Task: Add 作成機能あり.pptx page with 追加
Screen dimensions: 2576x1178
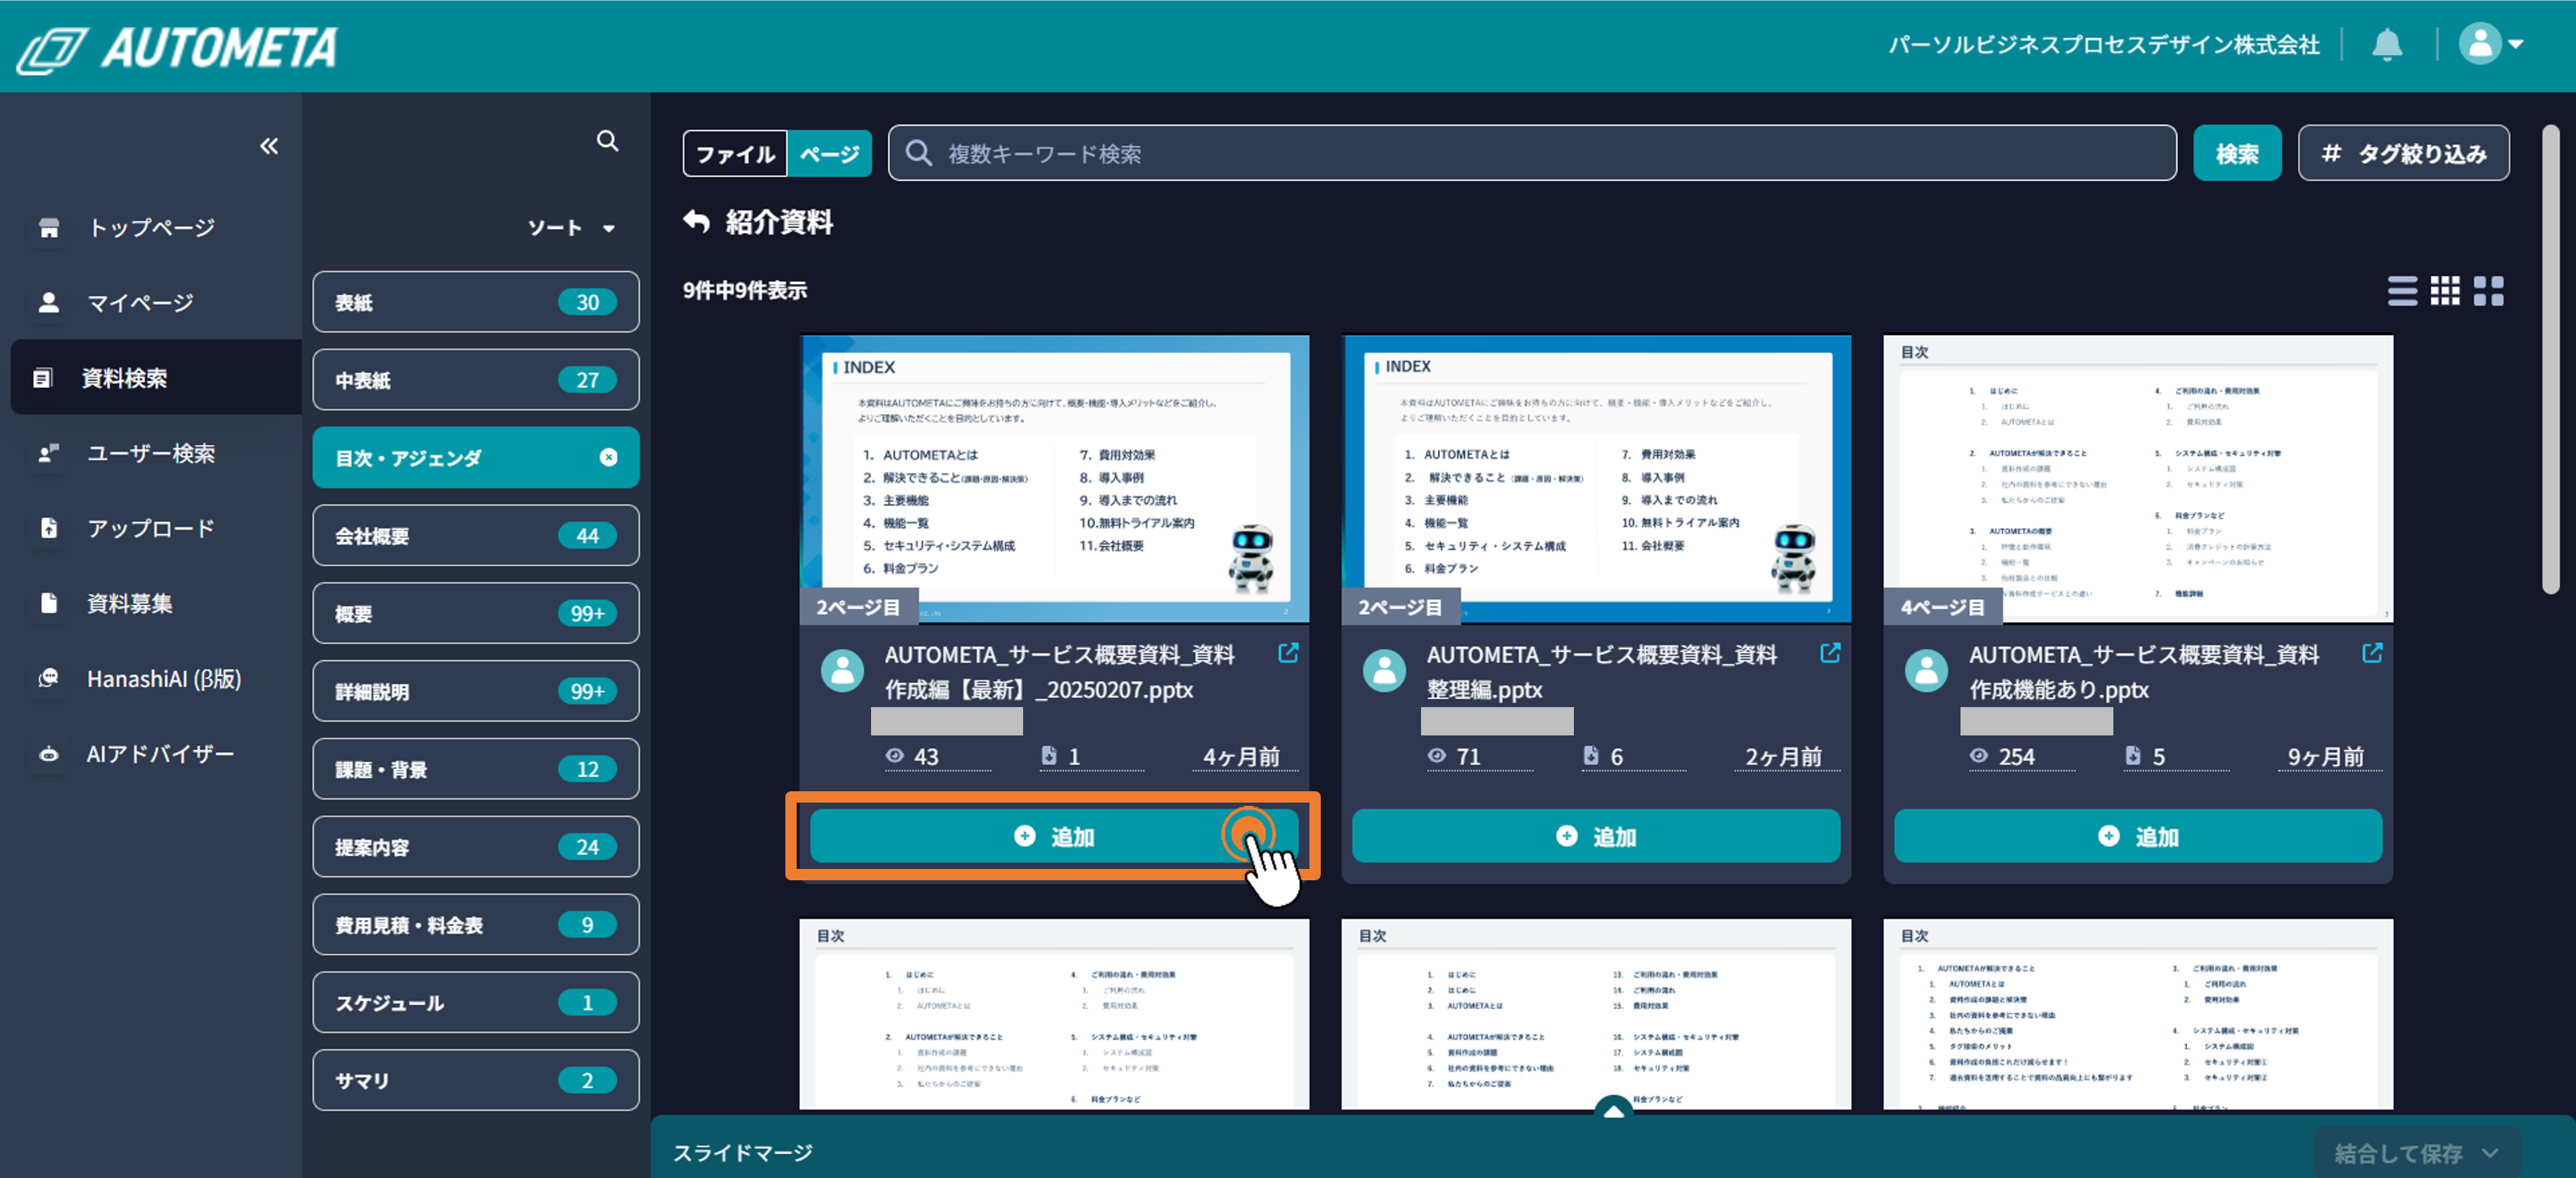Action: pyautogui.click(x=2138, y=836)
